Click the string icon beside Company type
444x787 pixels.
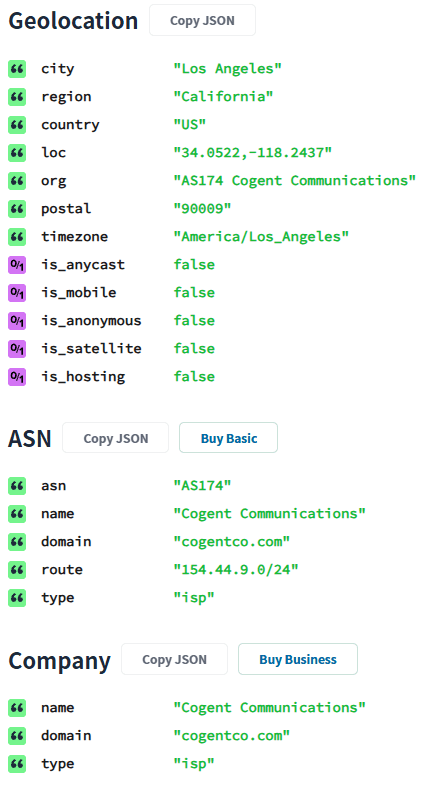[17, 764]
